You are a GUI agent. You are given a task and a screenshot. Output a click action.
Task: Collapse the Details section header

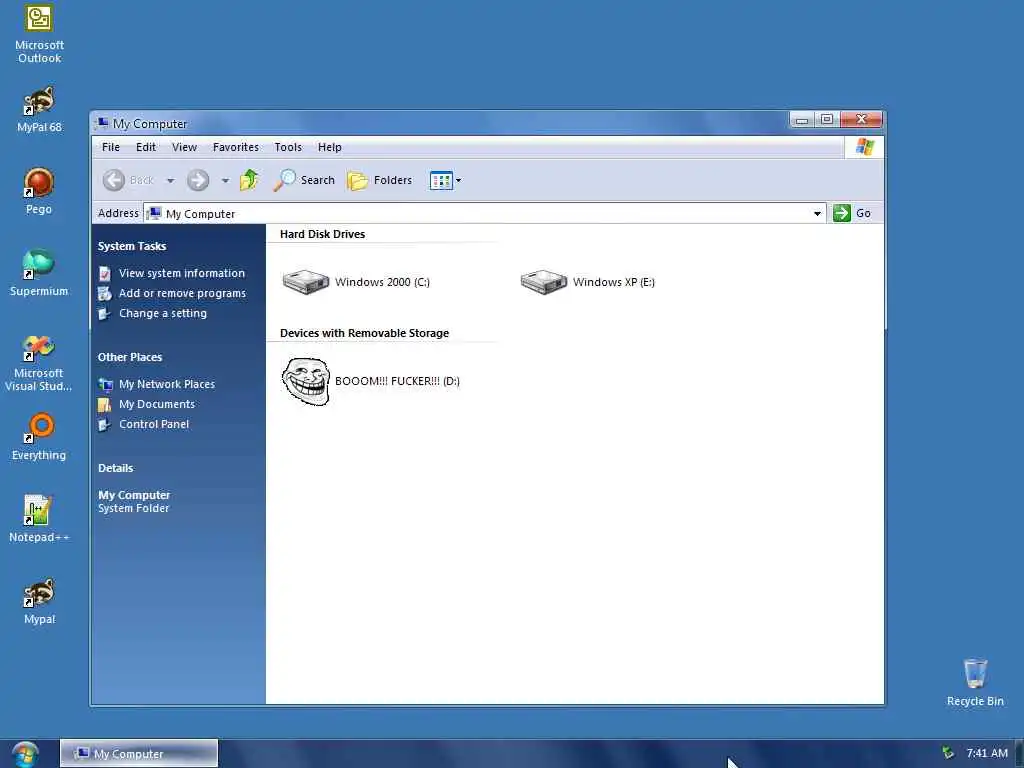(x=116, y=468)
